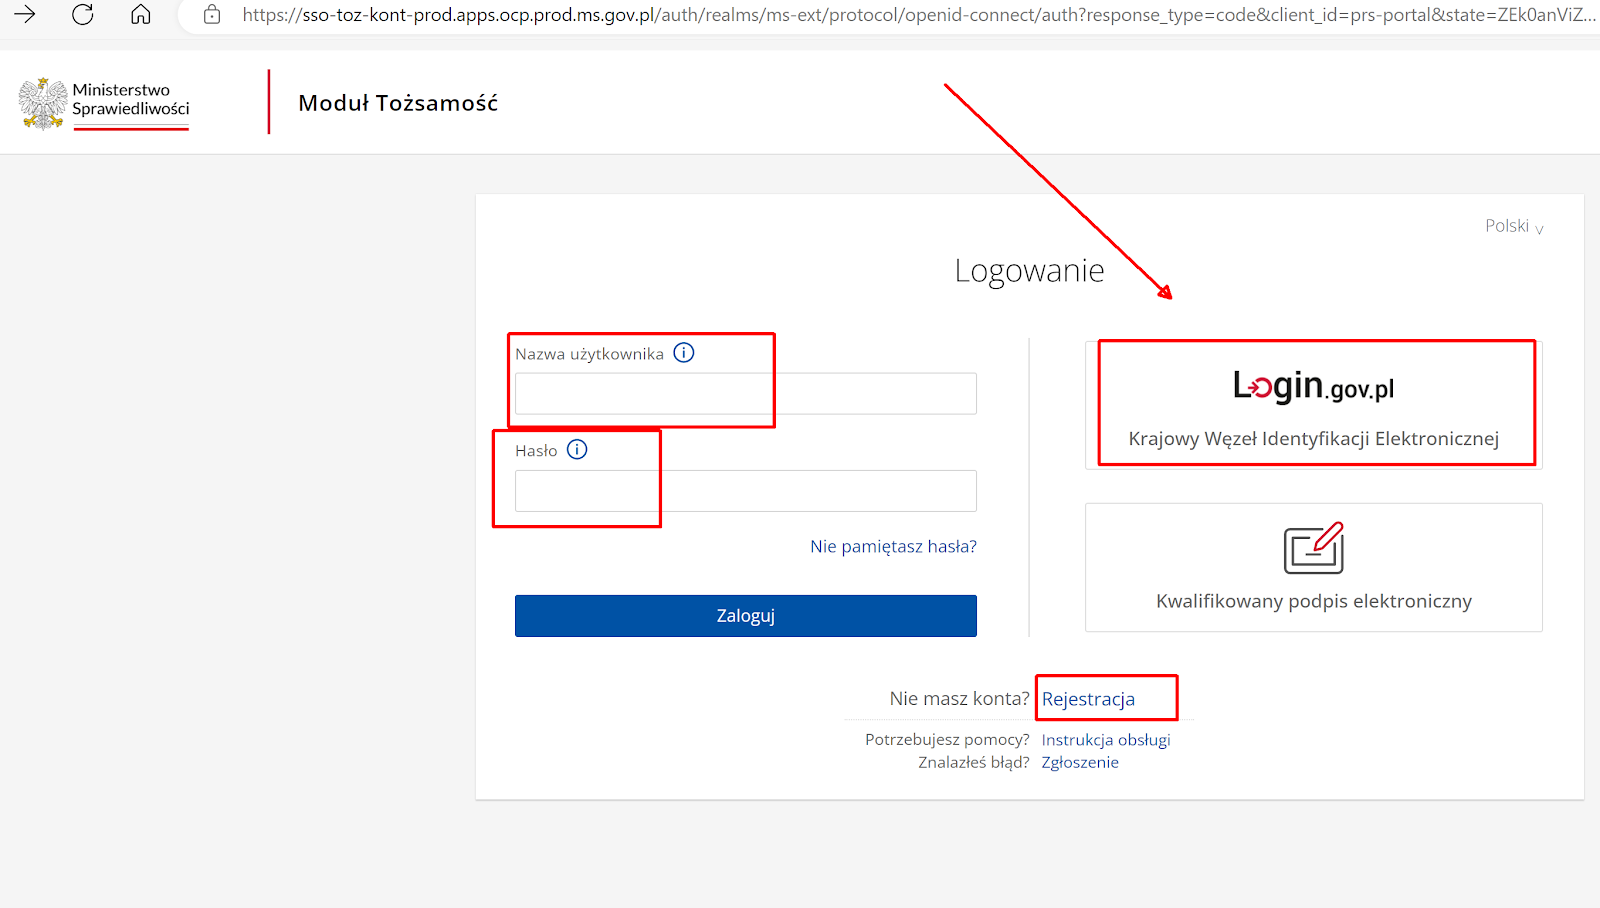The width and height of the screenshot is (1600, 908).
Task: Reload the page with refresh icon
Action: point(83,14)
